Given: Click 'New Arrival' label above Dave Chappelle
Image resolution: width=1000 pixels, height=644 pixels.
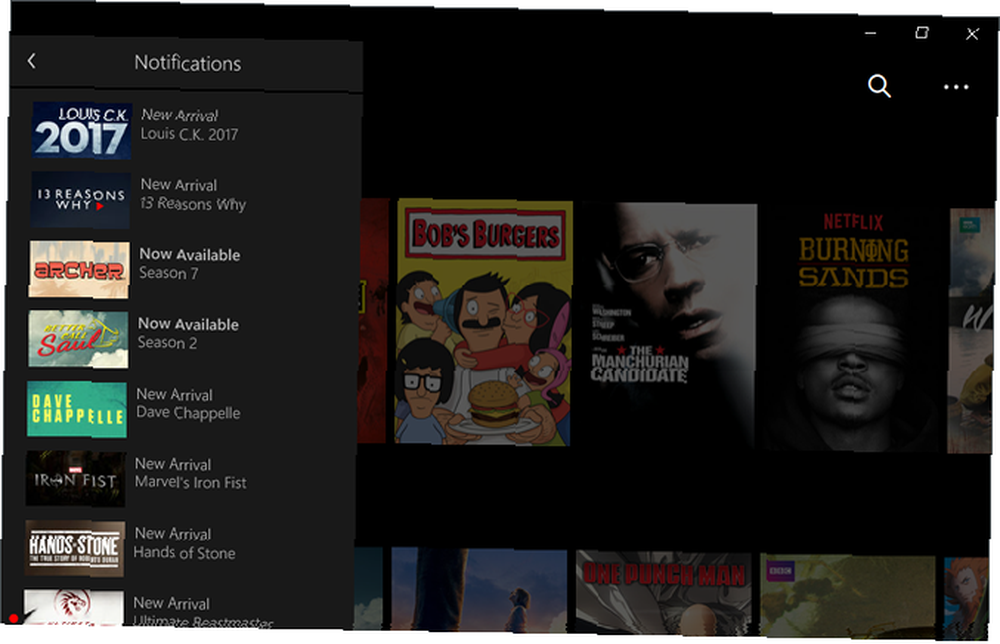Looking at the screenshot, I should 175,394.
